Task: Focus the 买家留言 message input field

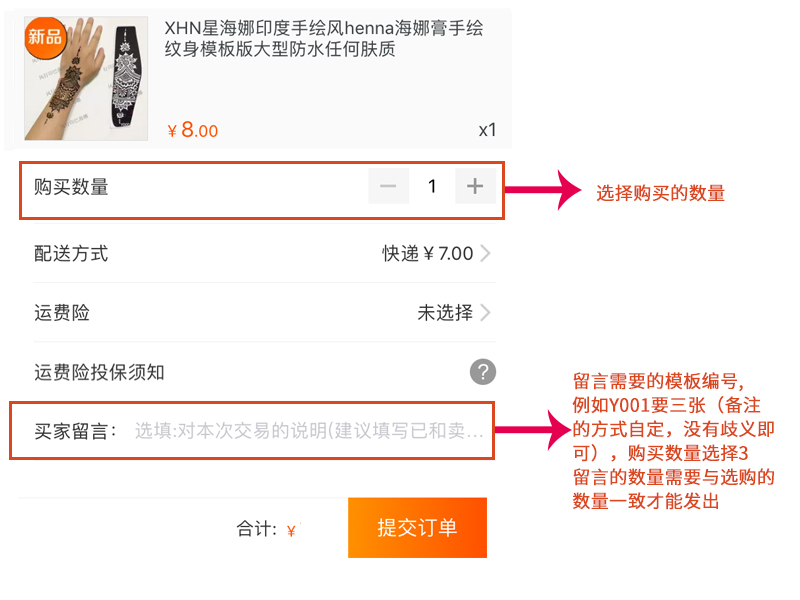Action: (310, 431)
